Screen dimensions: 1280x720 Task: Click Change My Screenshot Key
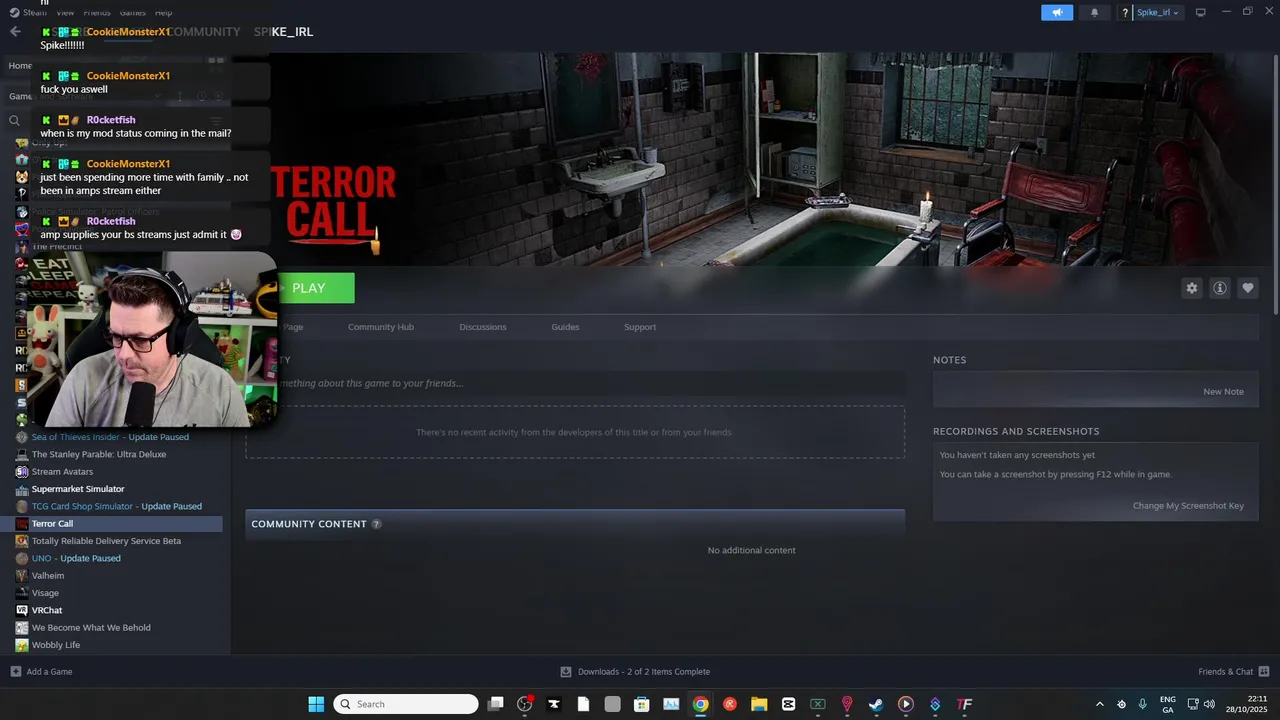coord(1188,506)
